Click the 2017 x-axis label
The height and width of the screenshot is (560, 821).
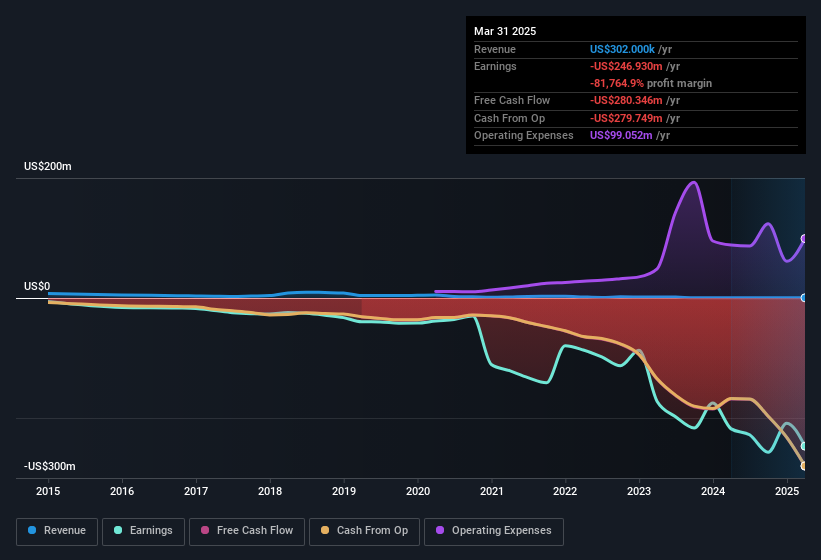click(x=196, y=491)
